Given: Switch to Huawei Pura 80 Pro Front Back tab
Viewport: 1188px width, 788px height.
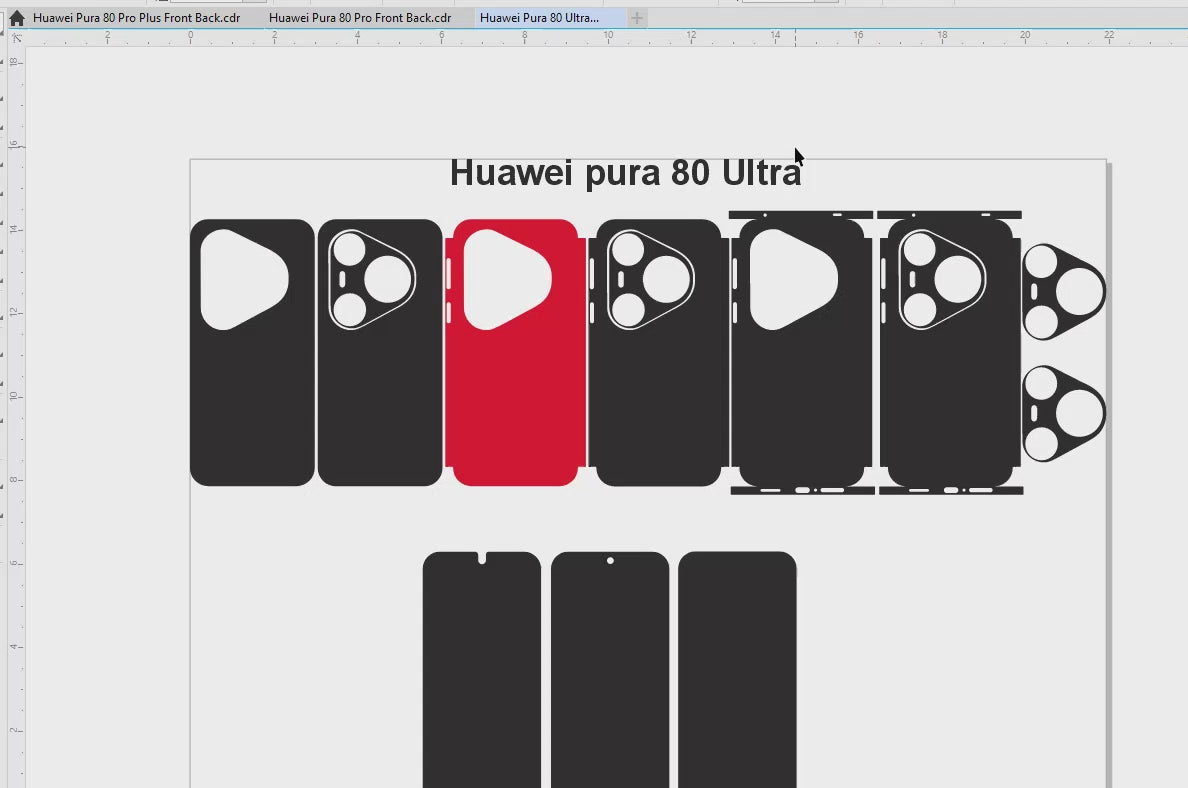Looking at the screenshot, I should pos(360,18).
